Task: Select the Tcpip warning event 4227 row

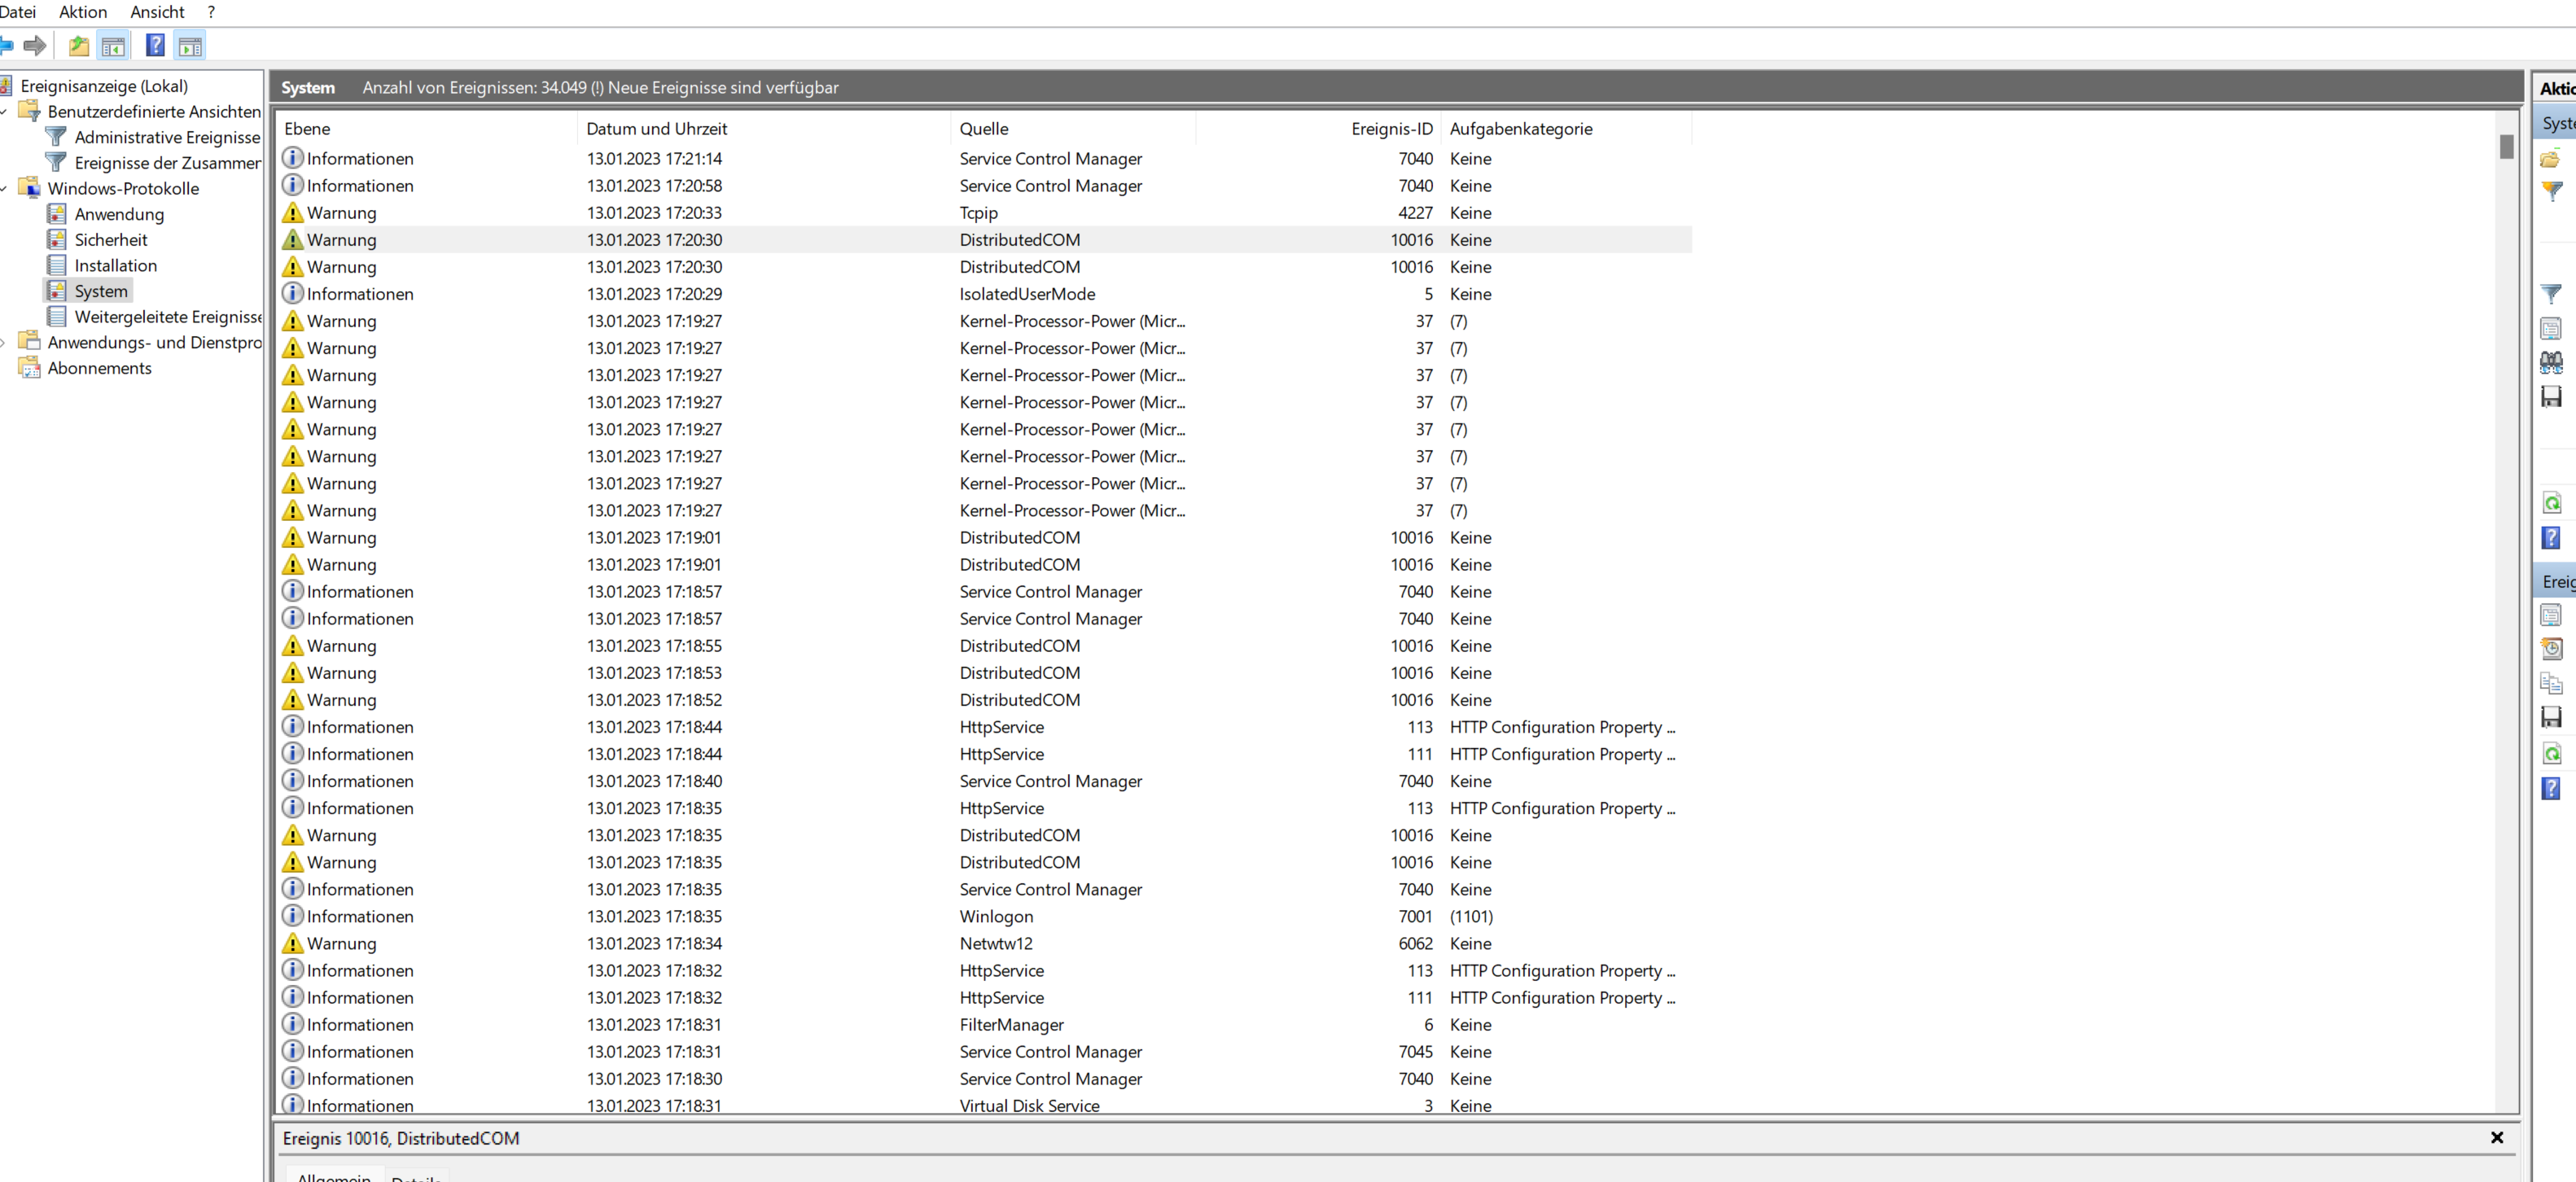Action: 978,213
